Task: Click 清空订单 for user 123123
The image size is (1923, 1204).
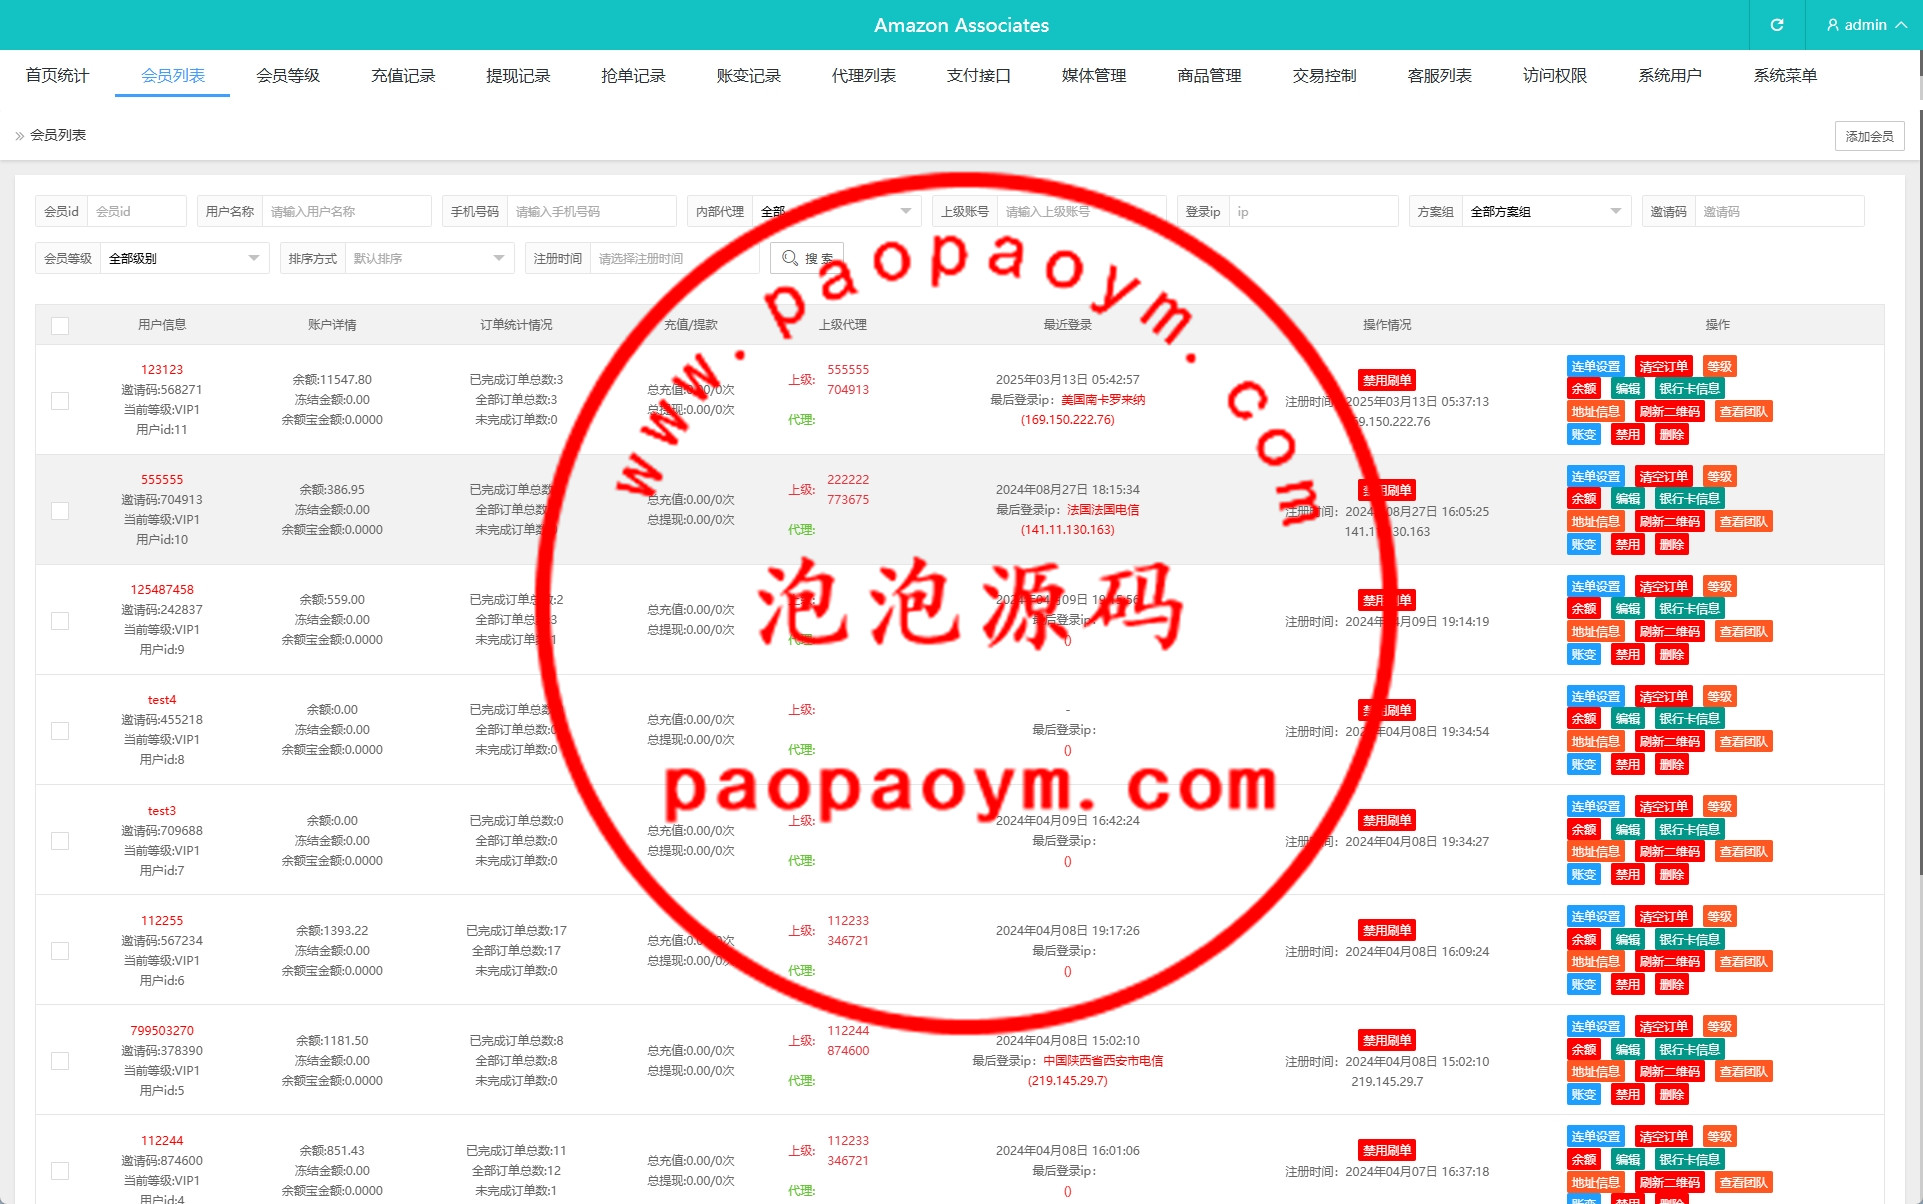Action: [x=1663, y=366]
